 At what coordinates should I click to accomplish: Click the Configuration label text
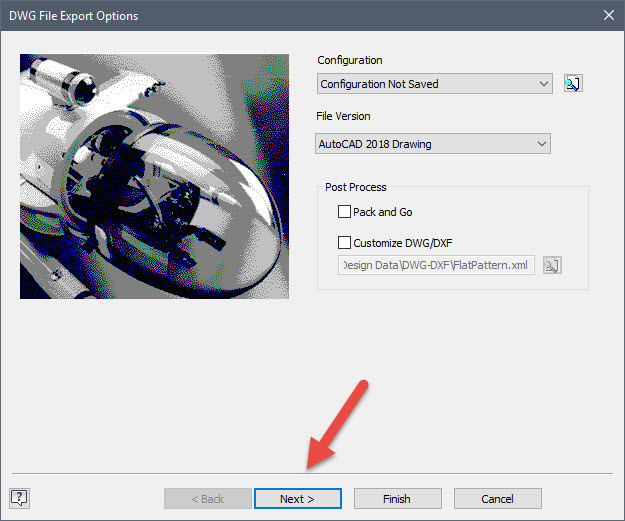(350, 60)
